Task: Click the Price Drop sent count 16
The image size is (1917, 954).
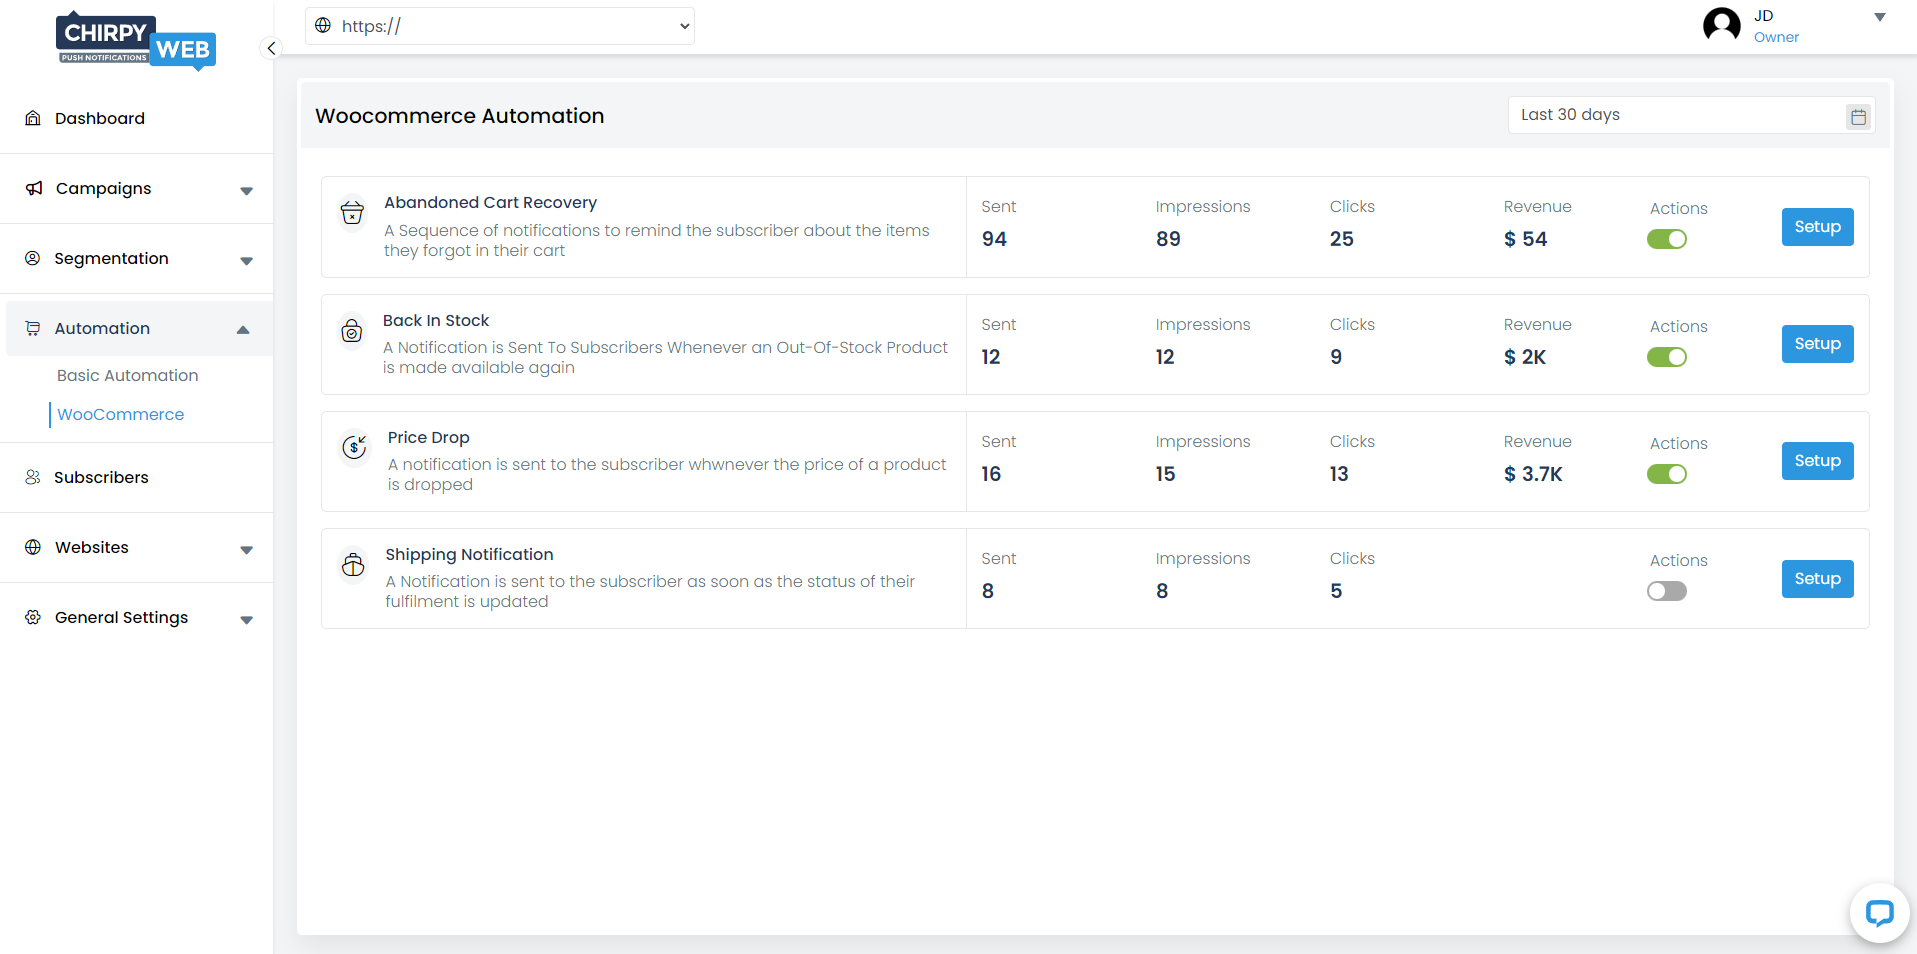Action: click(991, 474)
